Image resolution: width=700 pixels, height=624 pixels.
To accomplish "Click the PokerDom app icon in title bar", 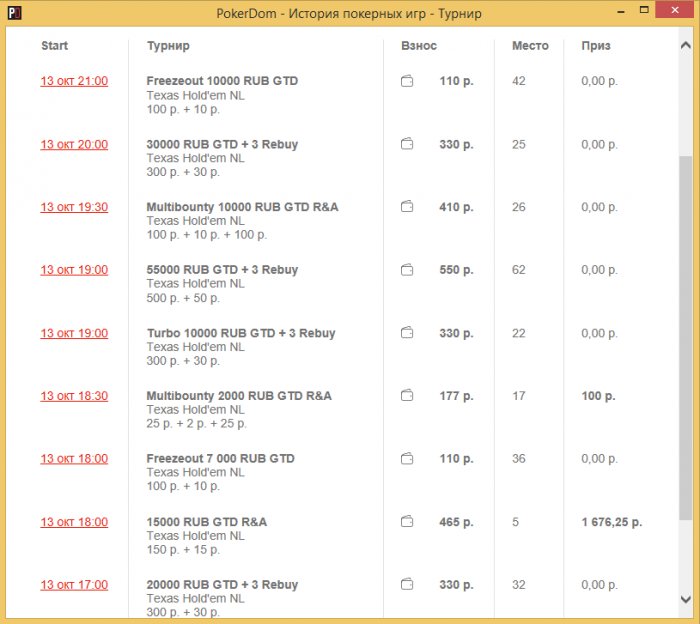I will point(14,13).
